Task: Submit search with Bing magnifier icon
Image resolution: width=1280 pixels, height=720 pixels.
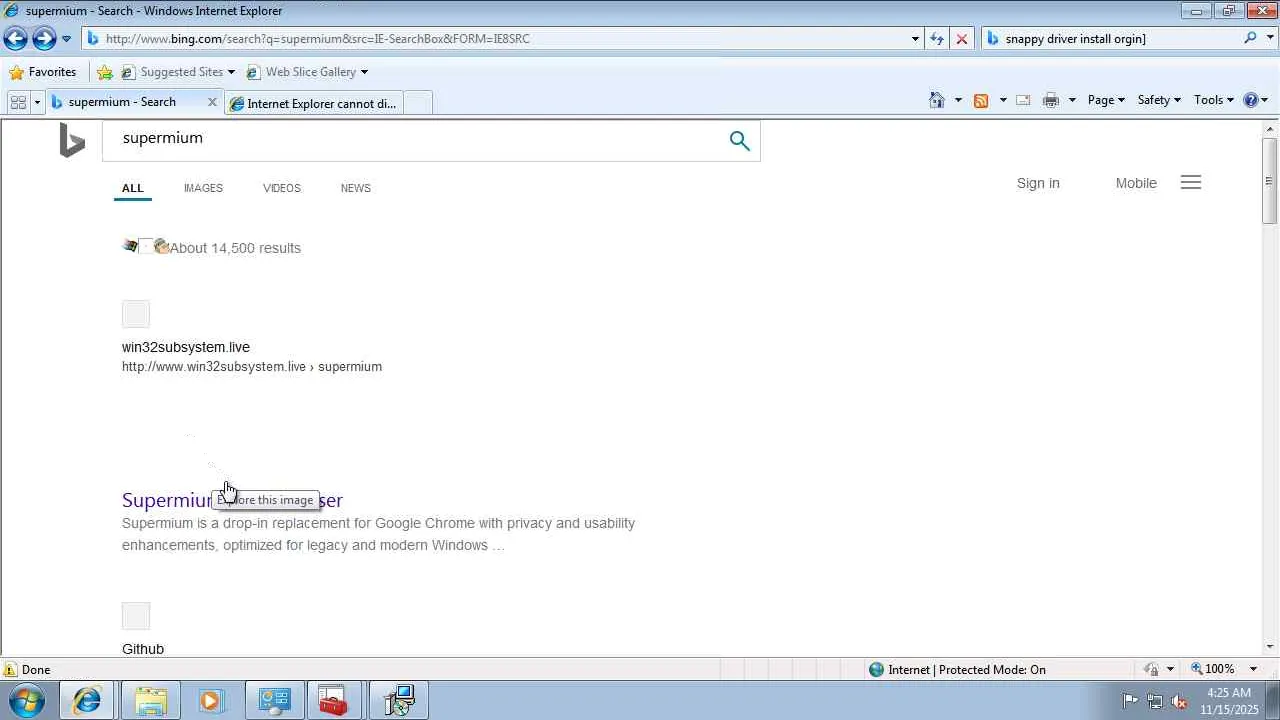Action: click(x=739, y=141)
